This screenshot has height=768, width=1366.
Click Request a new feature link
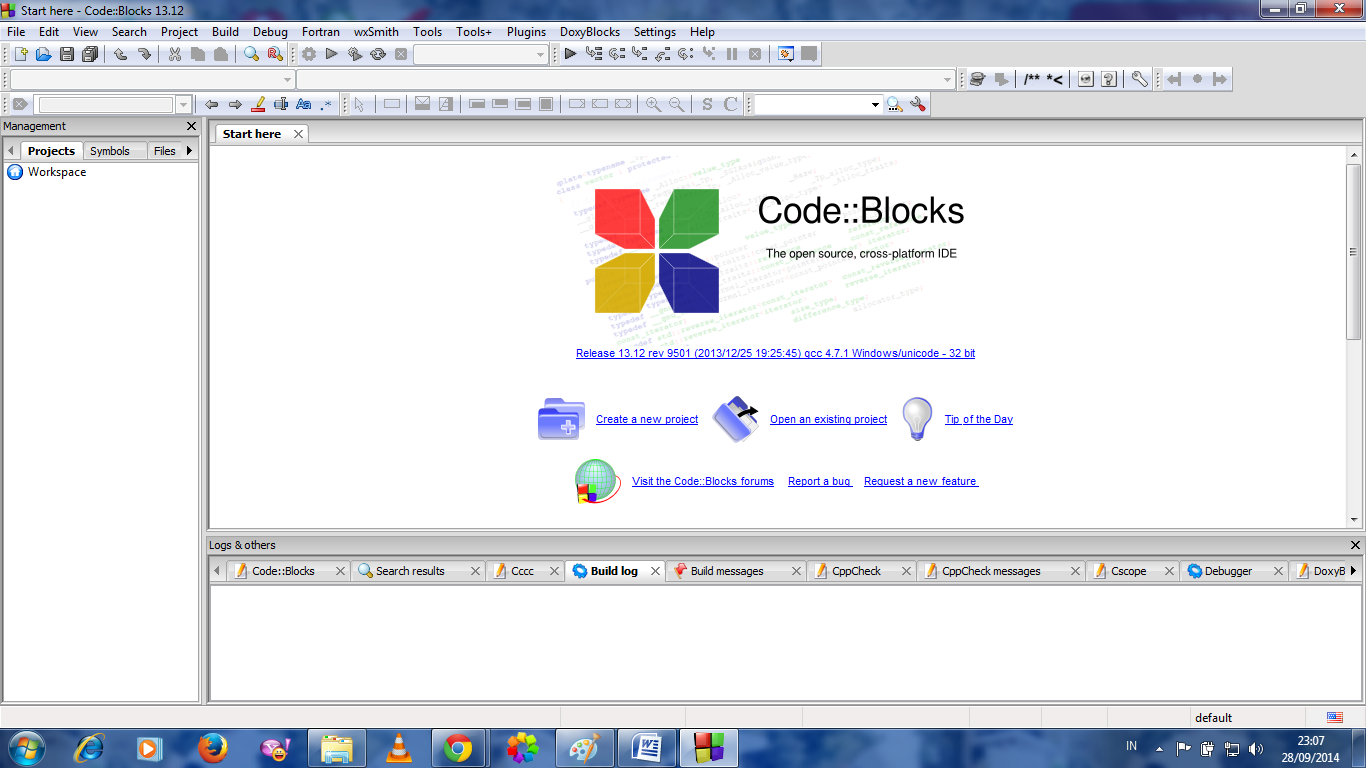pos(921,482)
